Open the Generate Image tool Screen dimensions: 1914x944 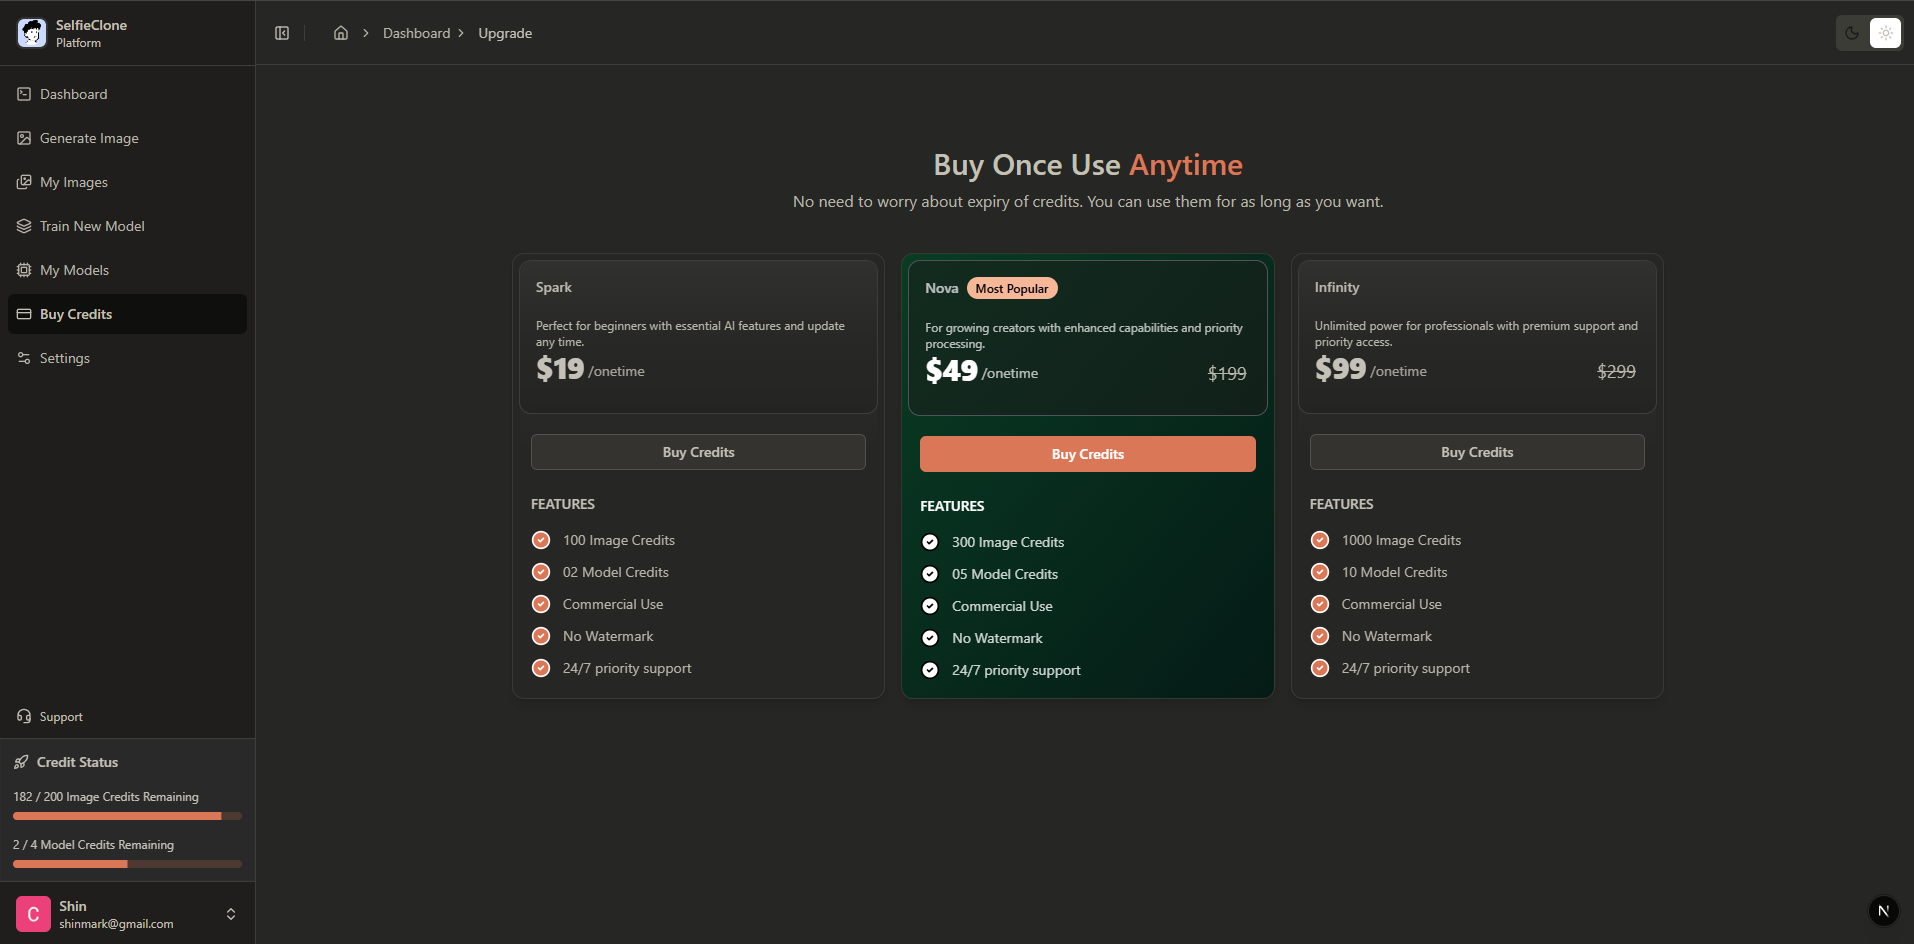tap(89, 138)
